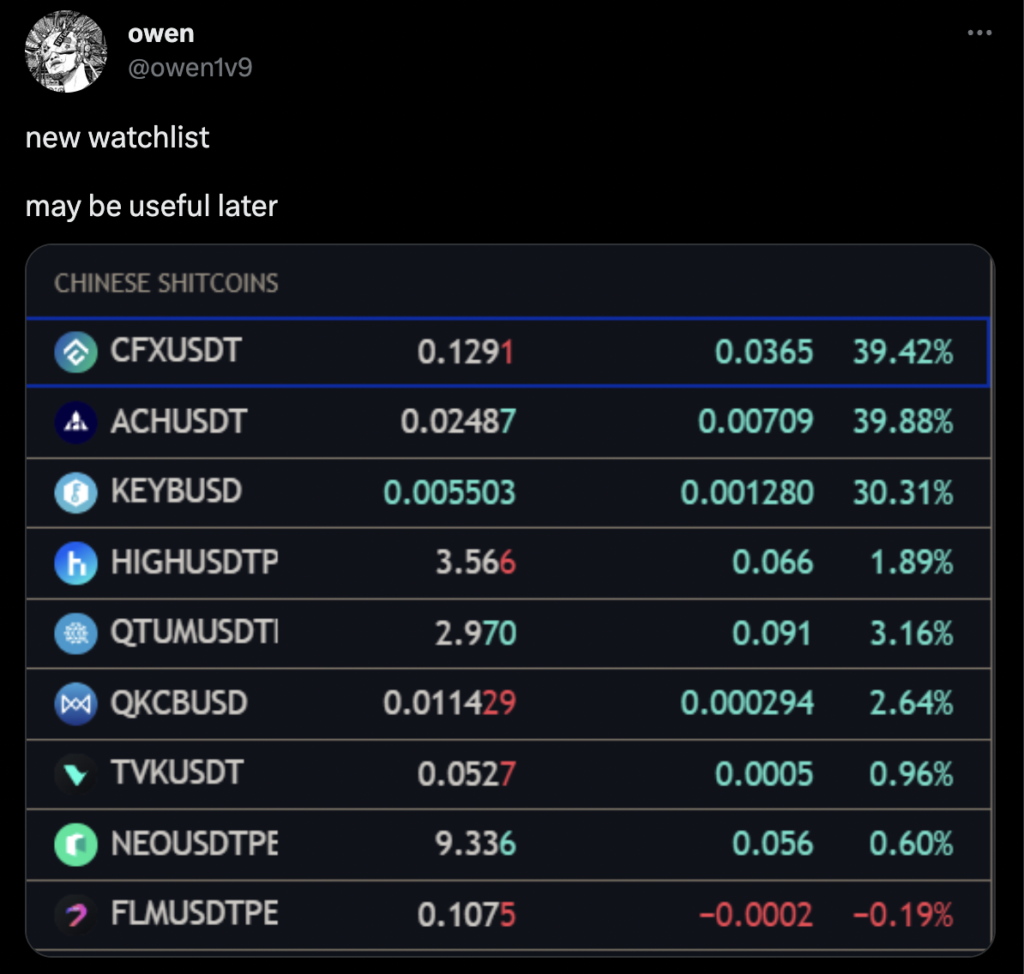Viewport: 1024px width, 974px height.
Task: Click the KEY coin logo icon
Action: click(x=76, y=493)
